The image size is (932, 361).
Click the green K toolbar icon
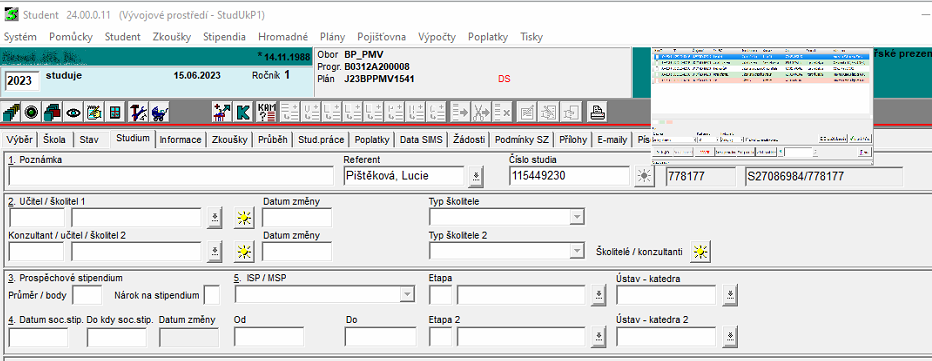point(243,111)
